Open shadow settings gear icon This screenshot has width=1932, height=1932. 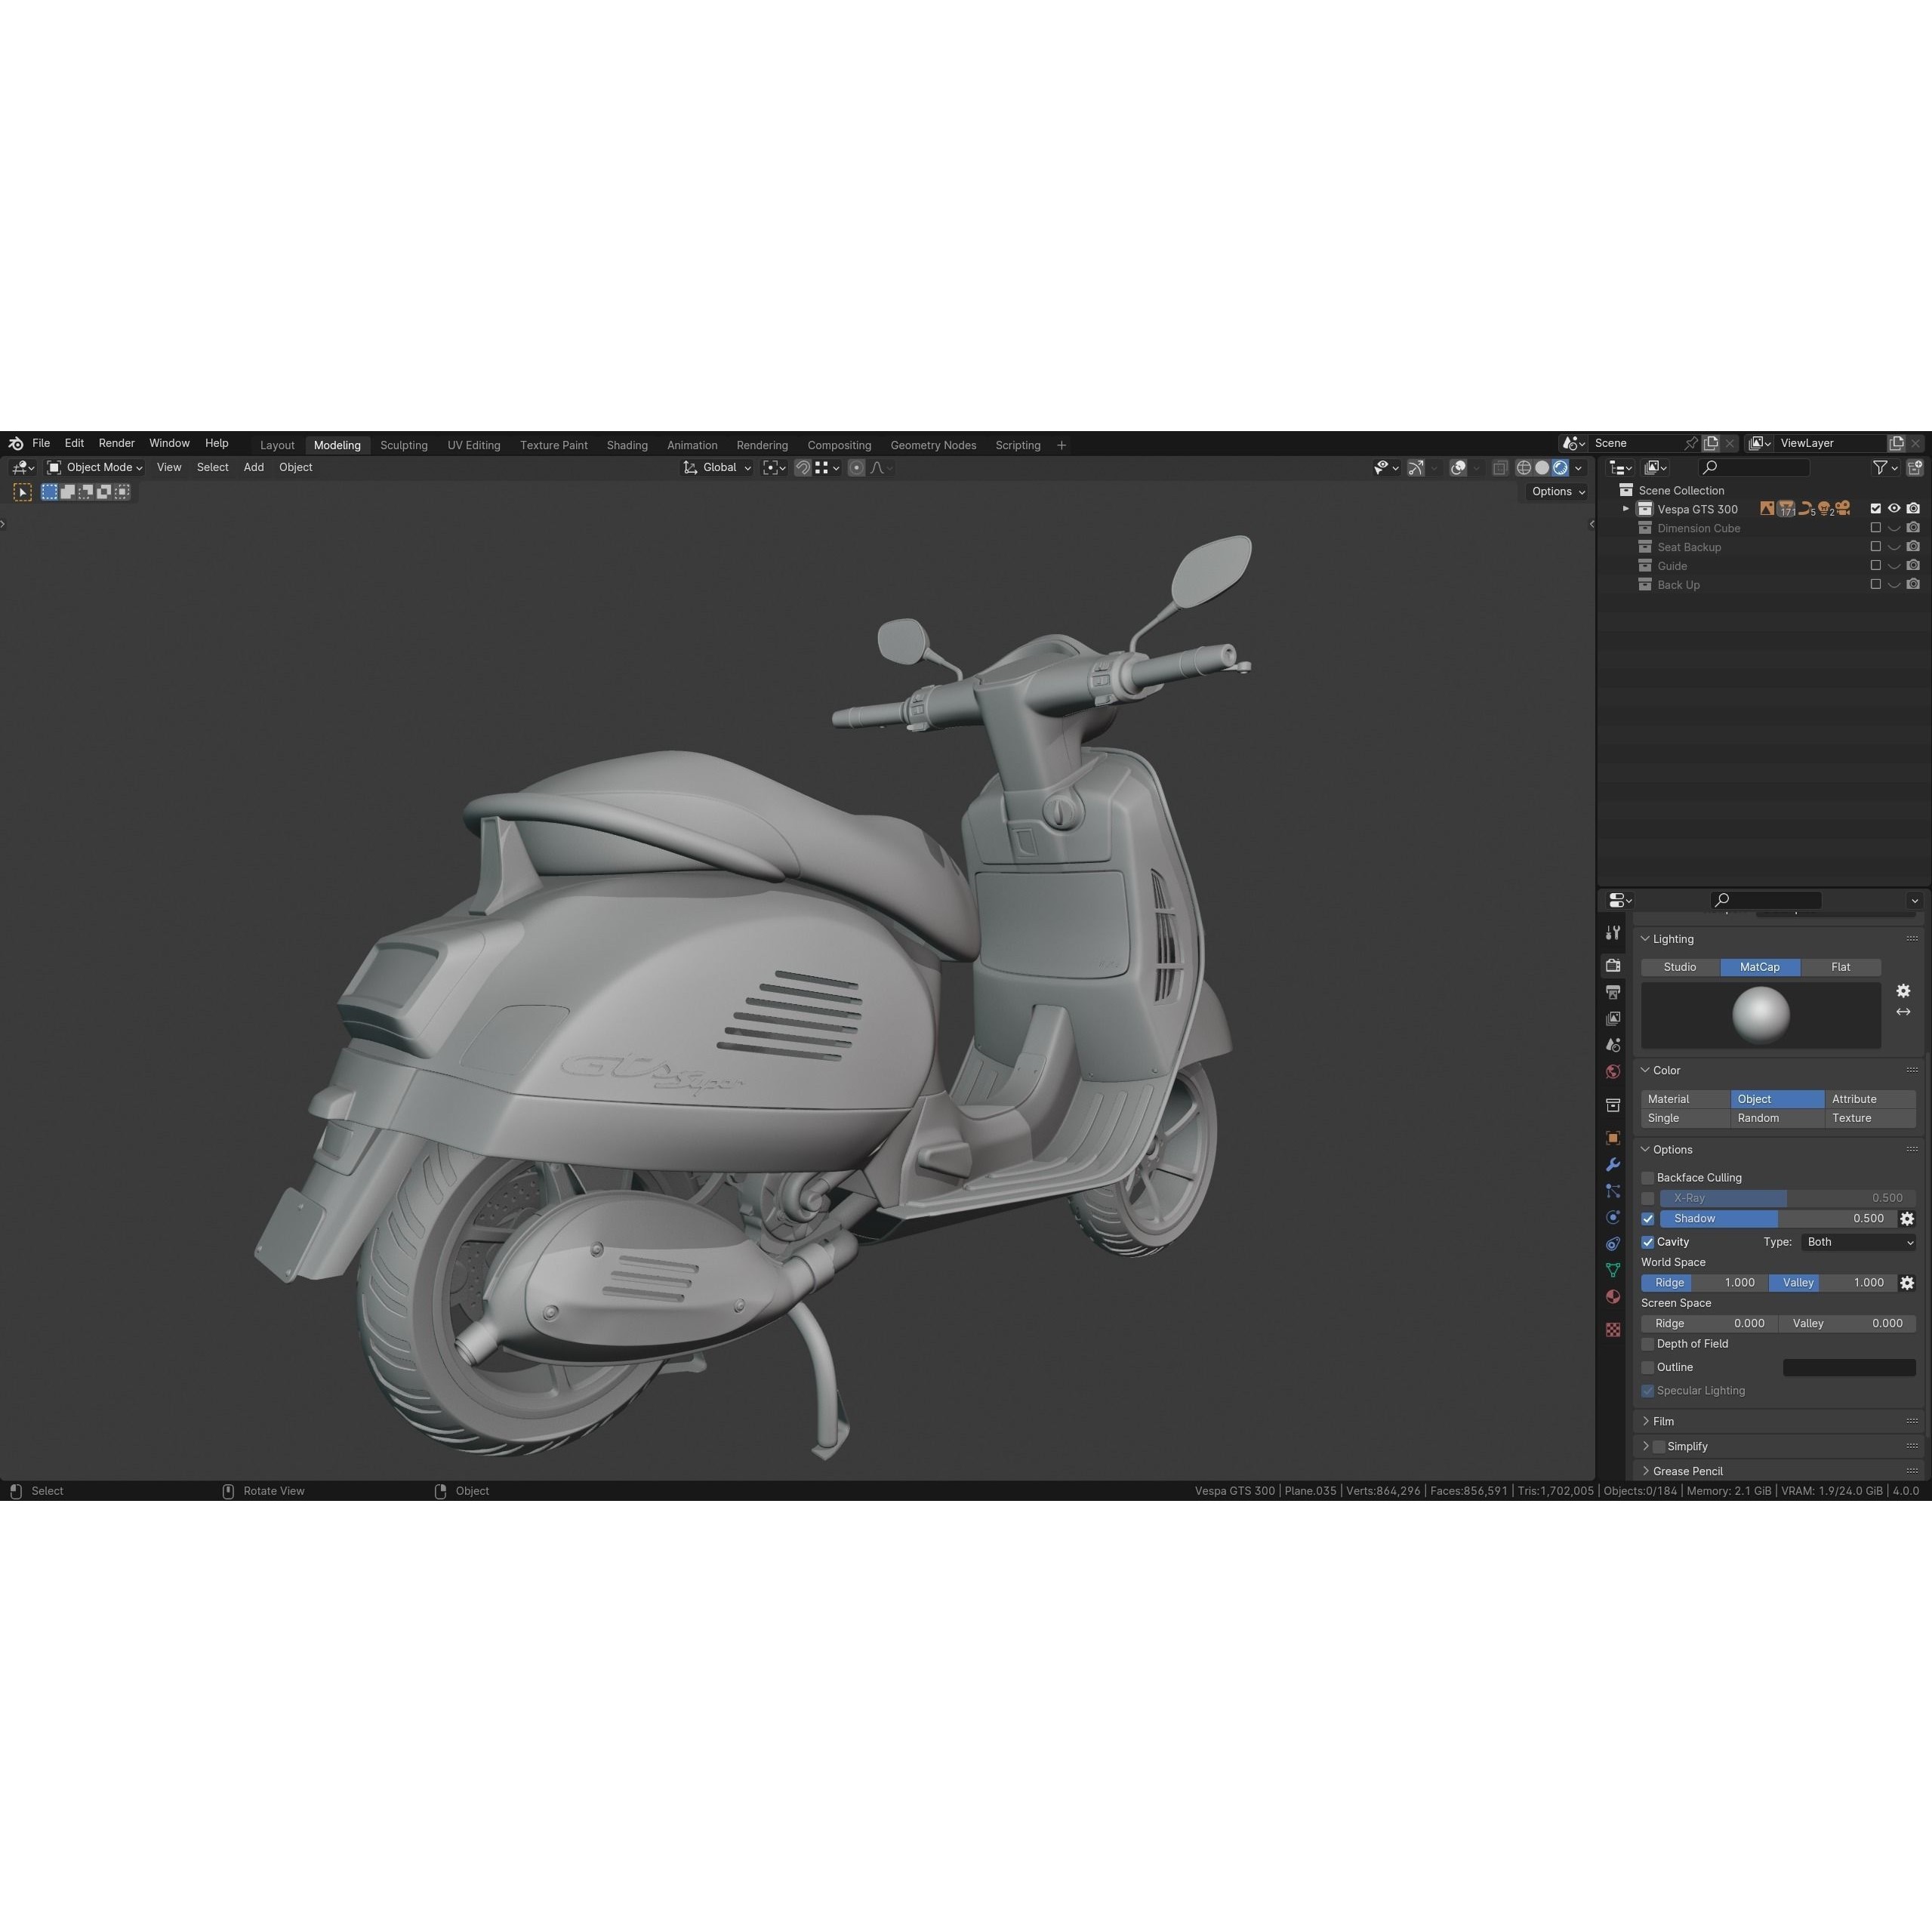[x=1907, y=1219]
